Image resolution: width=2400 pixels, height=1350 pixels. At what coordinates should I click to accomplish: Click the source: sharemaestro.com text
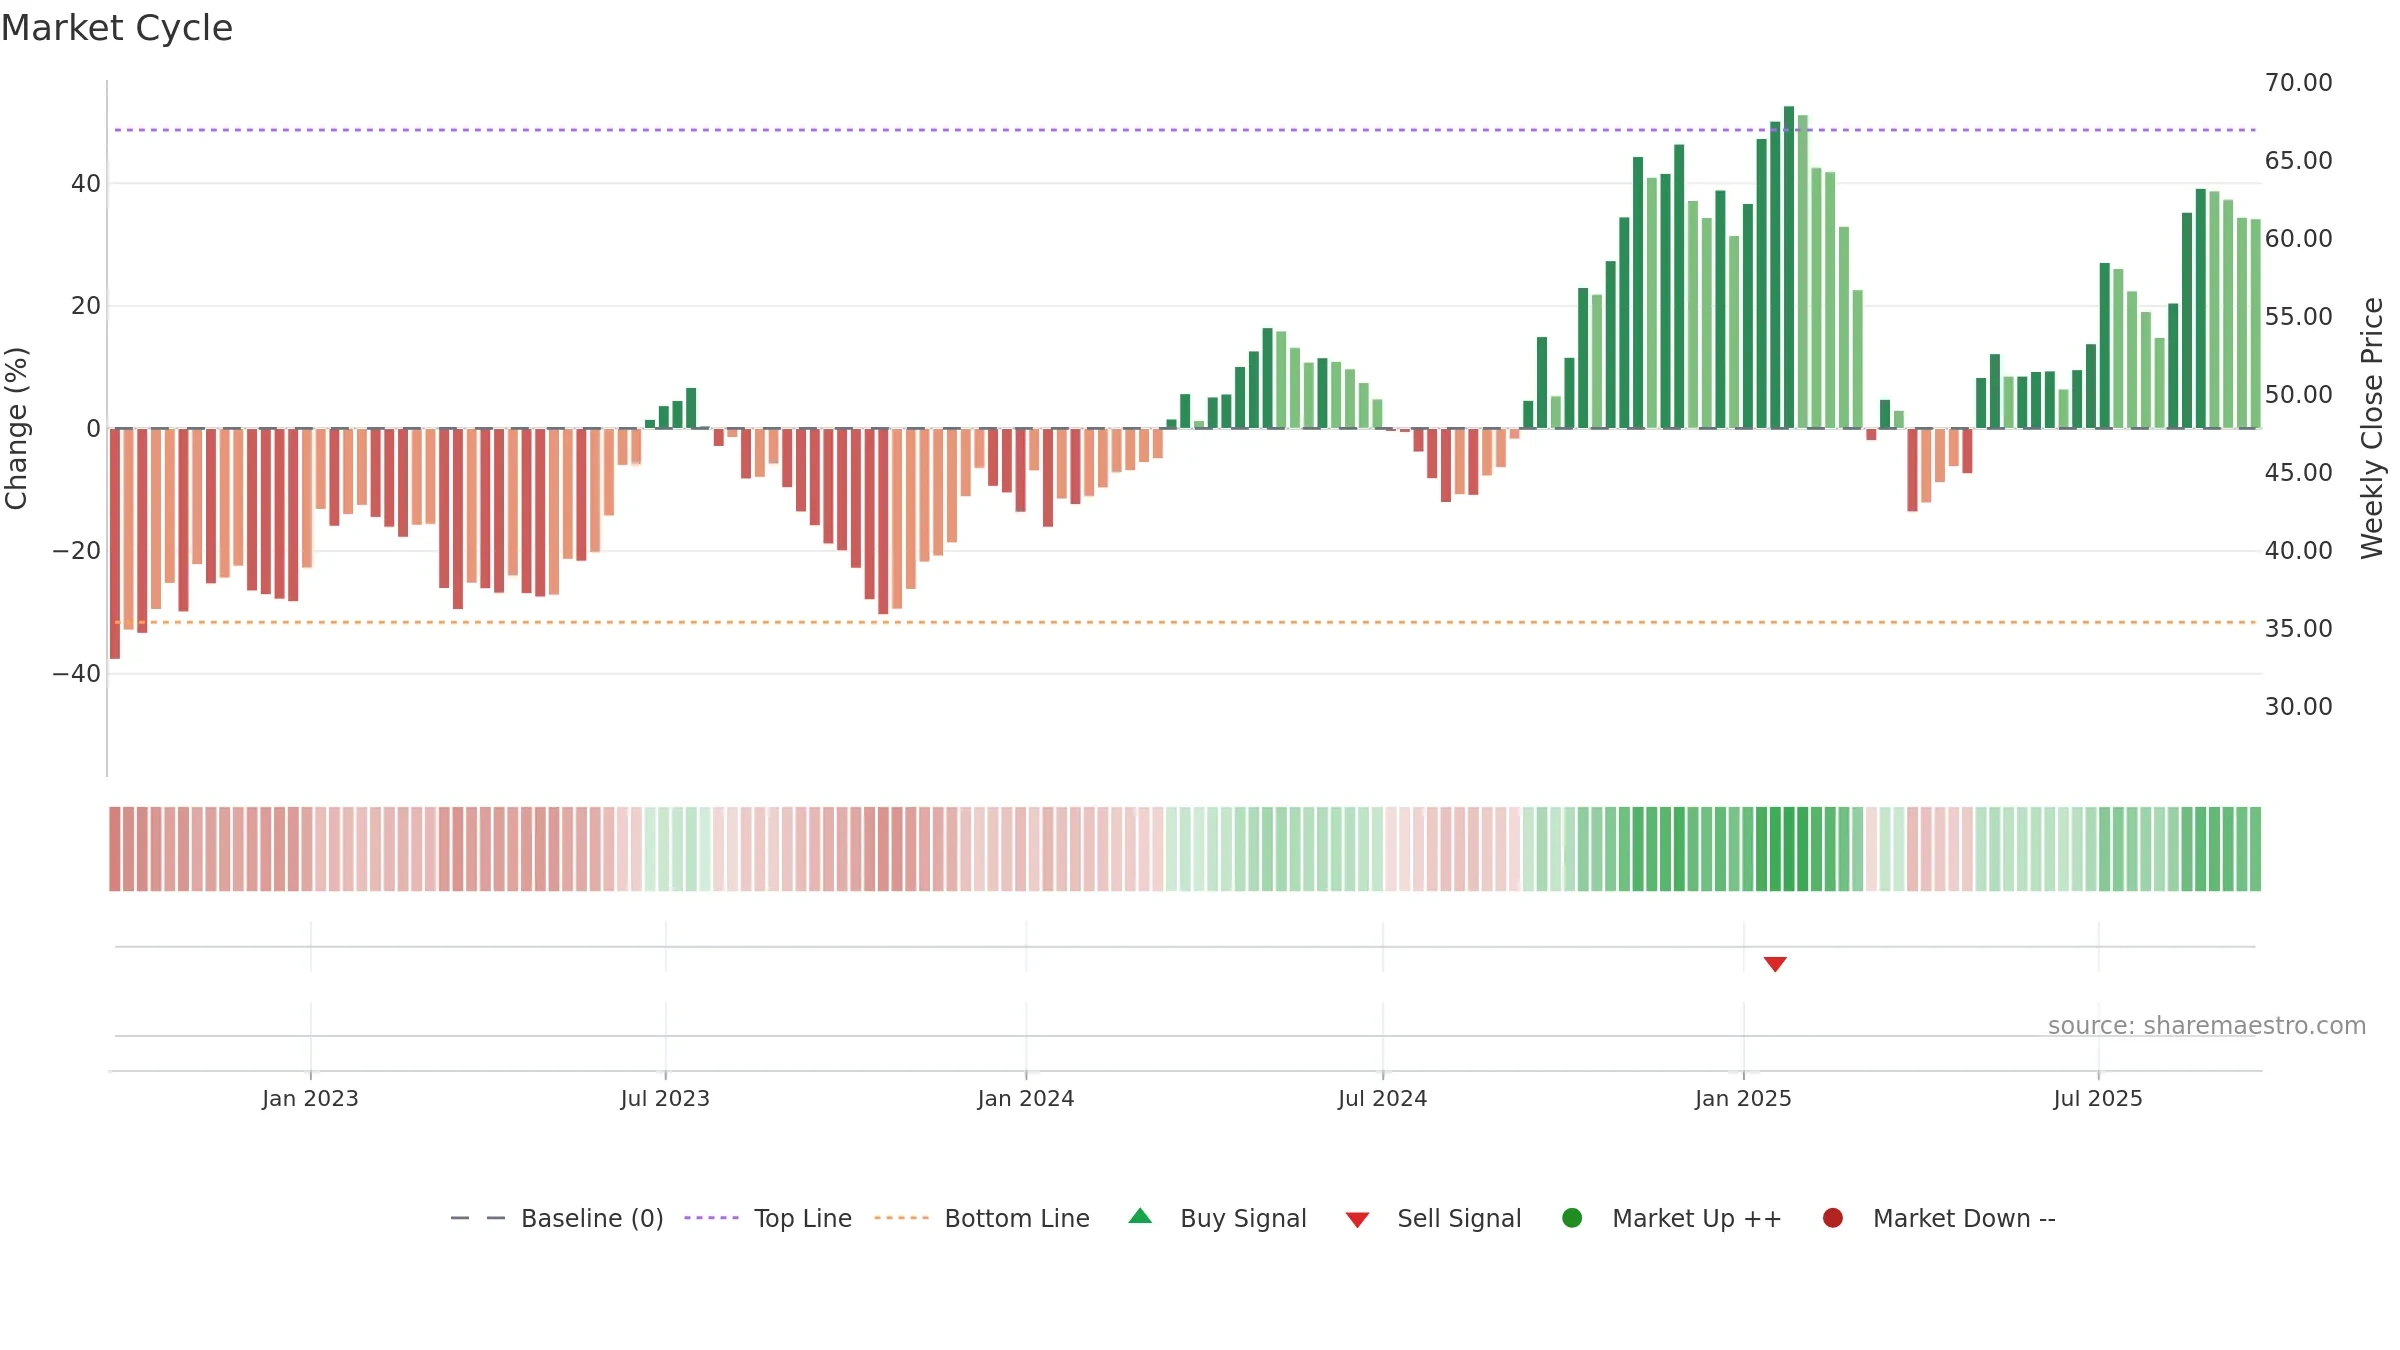coord(2207,1026)
